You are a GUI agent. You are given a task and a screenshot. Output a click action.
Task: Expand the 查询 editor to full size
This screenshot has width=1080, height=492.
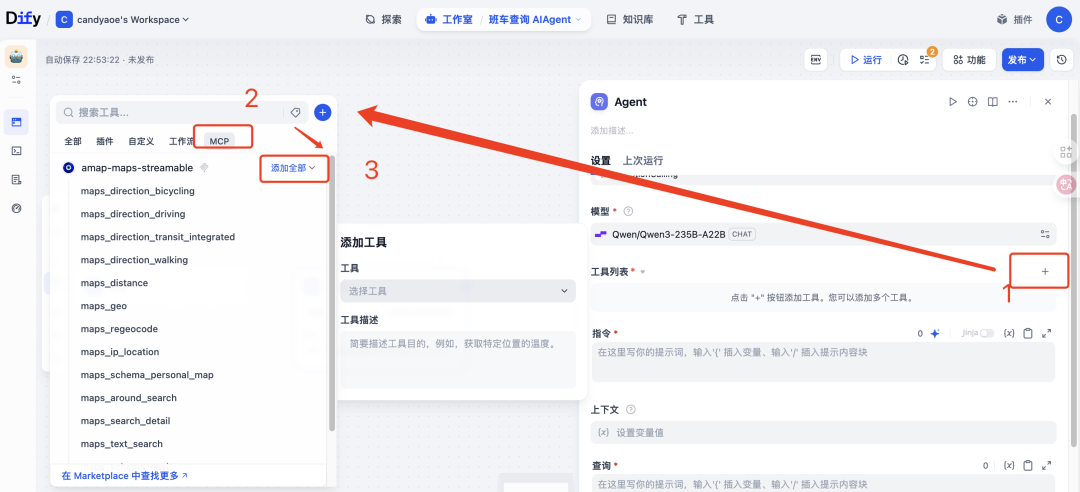pyautogui.click(x=1046, y=465)
